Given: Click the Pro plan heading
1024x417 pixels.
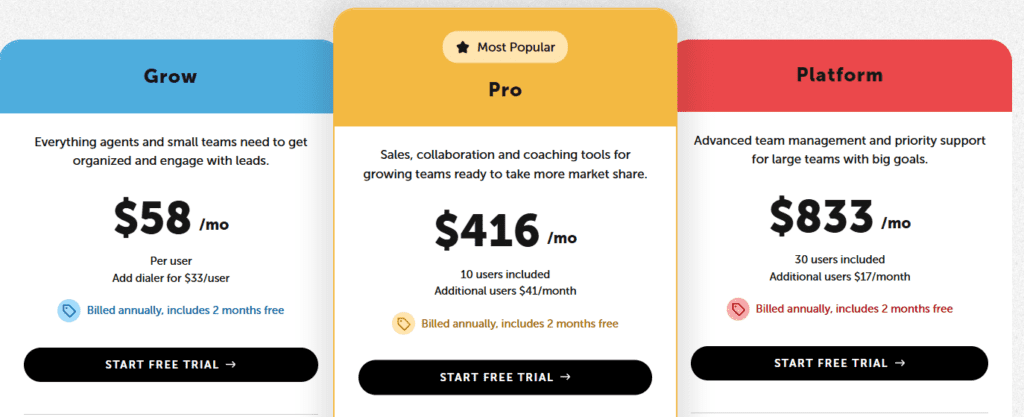Looking at the screenshot, I should click(x=505, y=89).
